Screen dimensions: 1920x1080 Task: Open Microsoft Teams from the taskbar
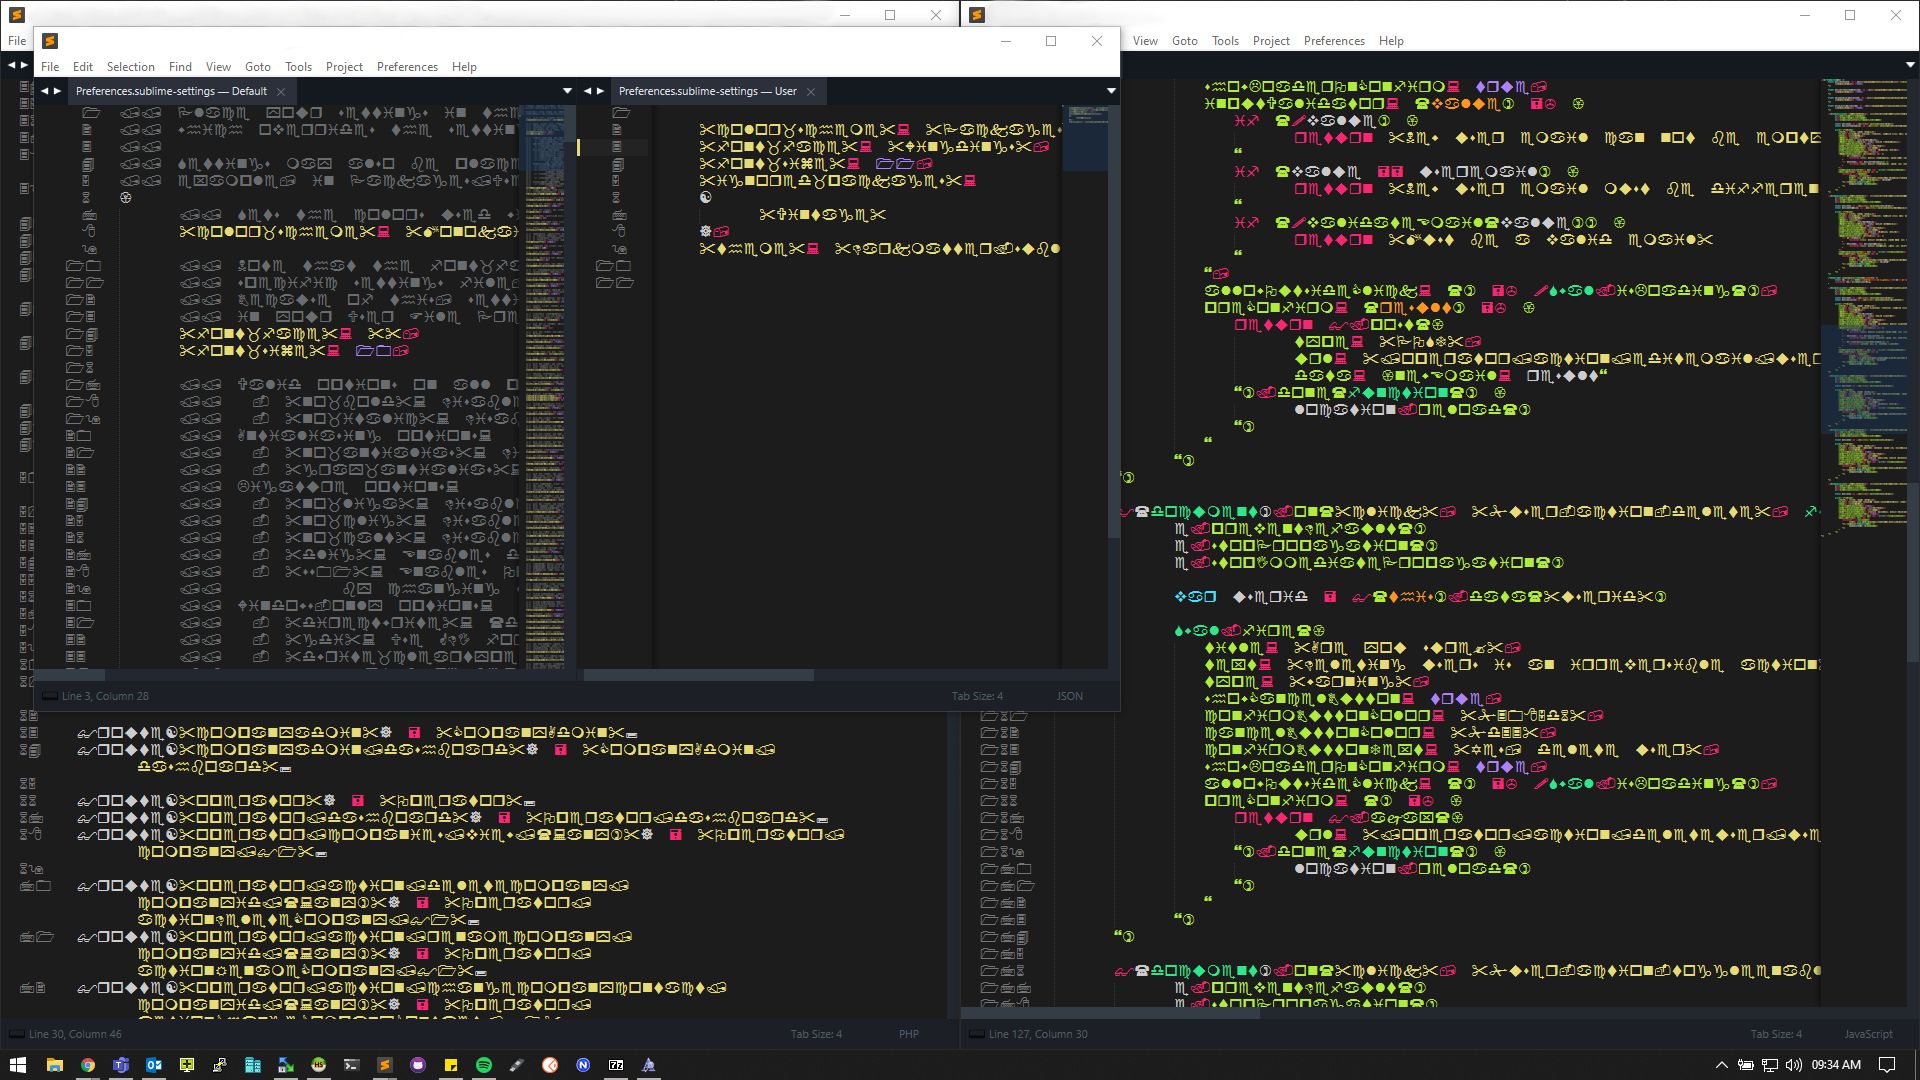pyautogui.click(x=121, y=1065)
